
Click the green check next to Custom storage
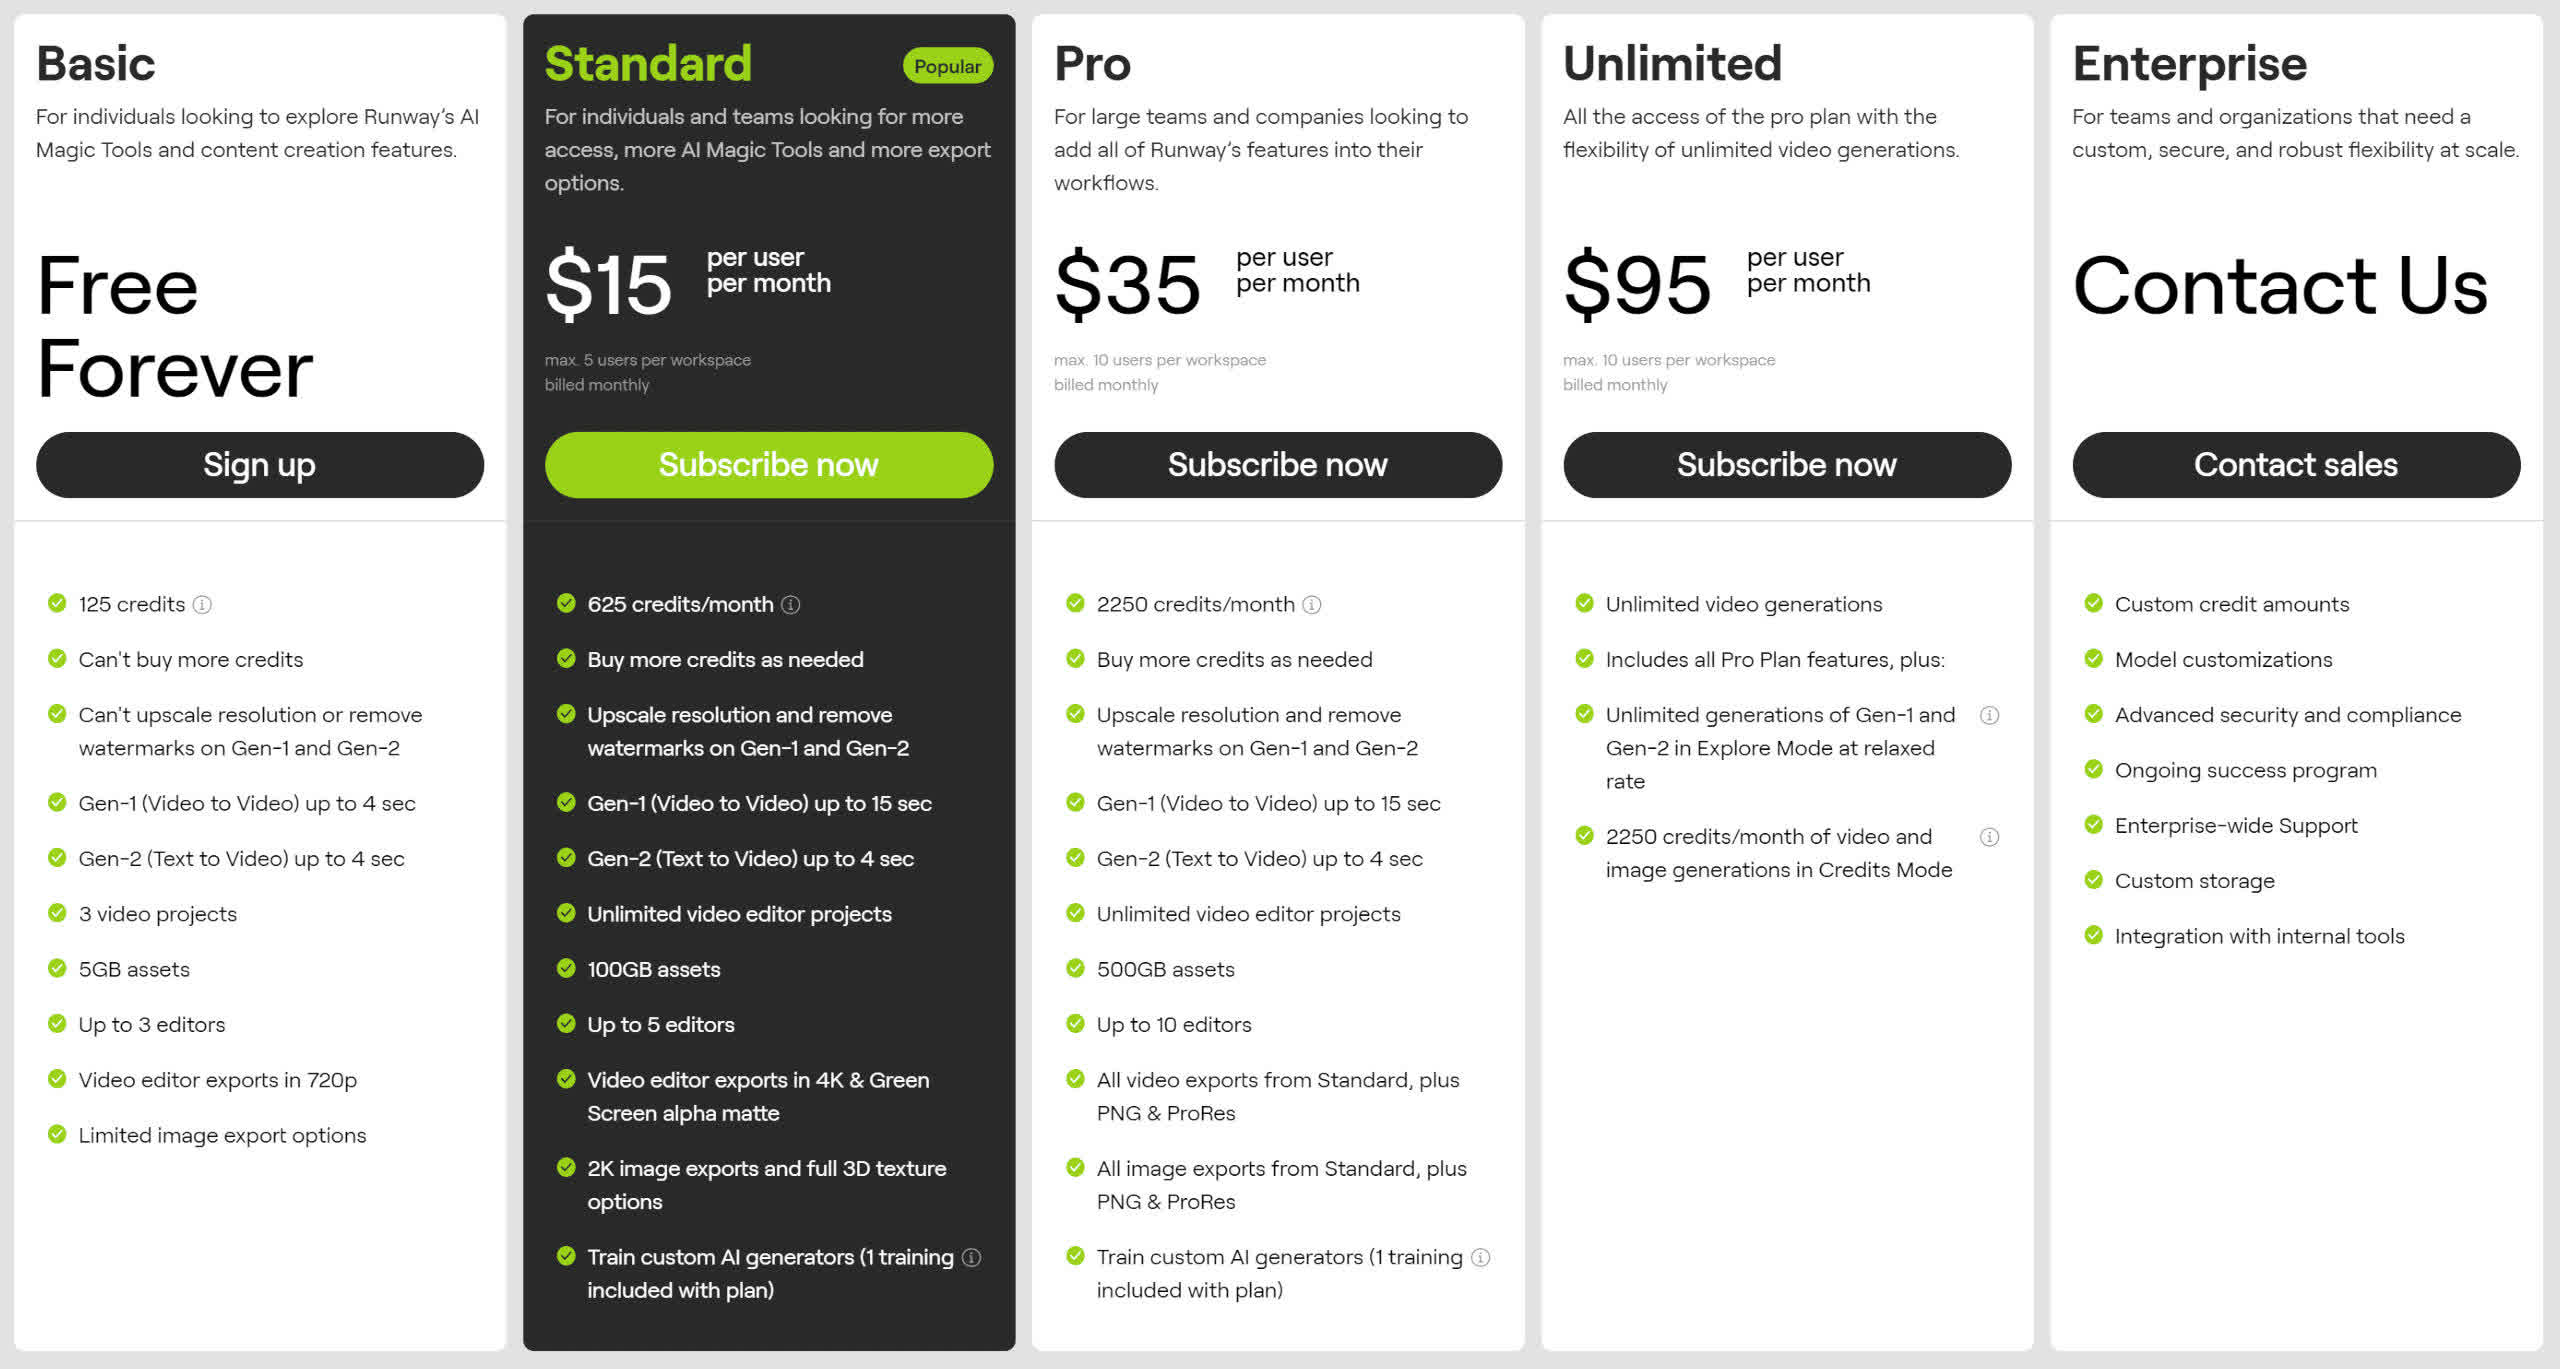tap(2093, 880)
